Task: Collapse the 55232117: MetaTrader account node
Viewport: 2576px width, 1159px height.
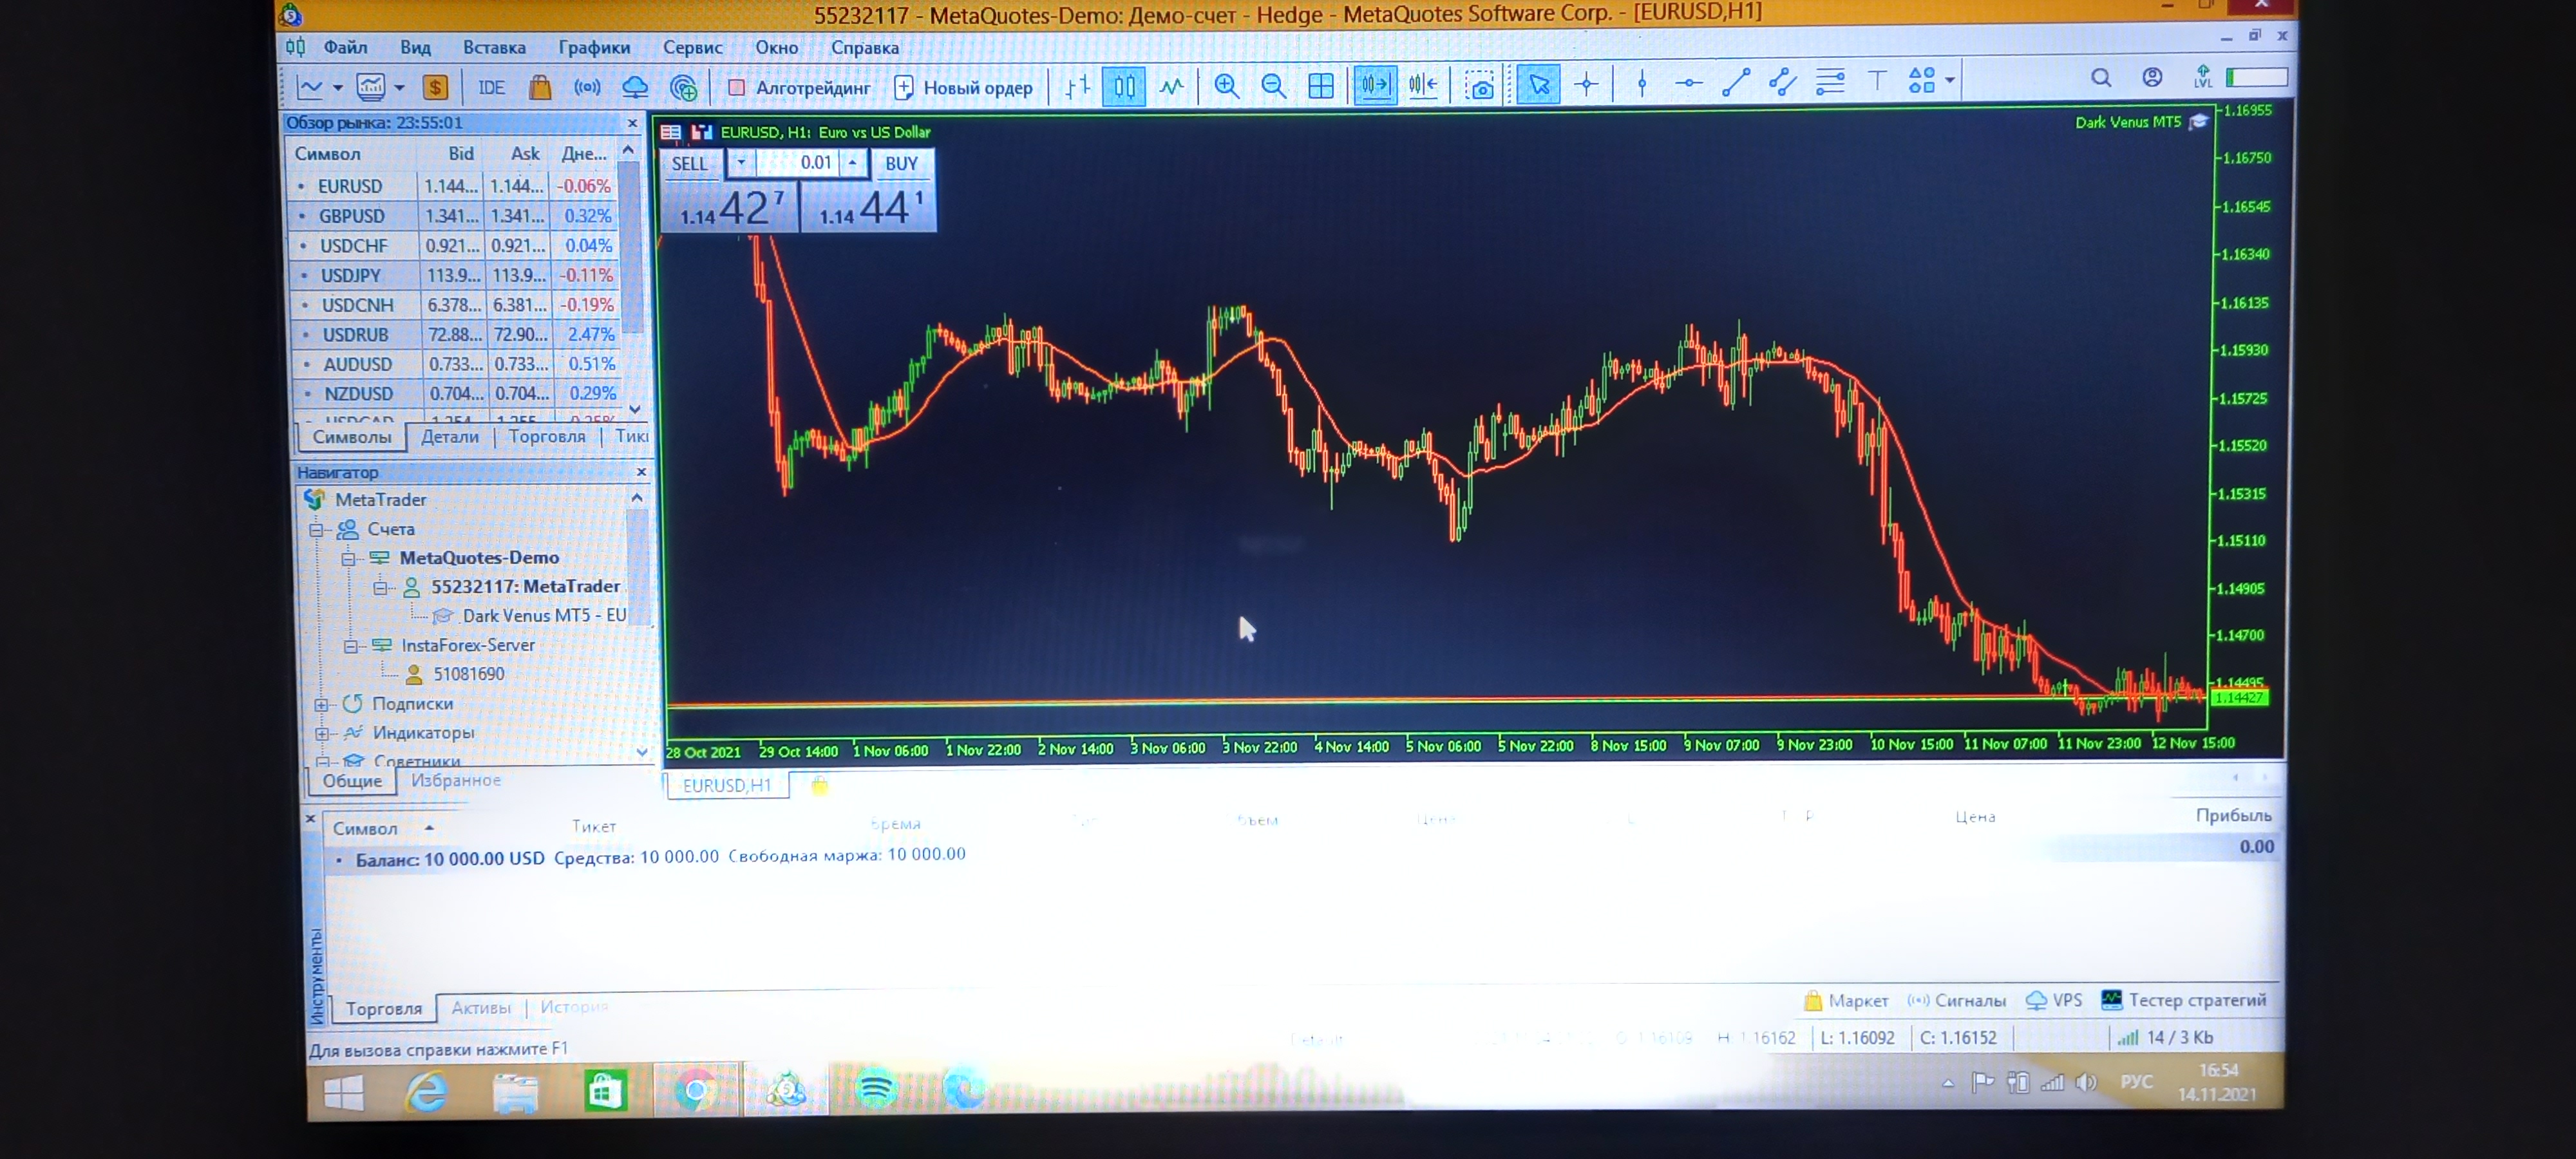Action: tap(380, 588)
